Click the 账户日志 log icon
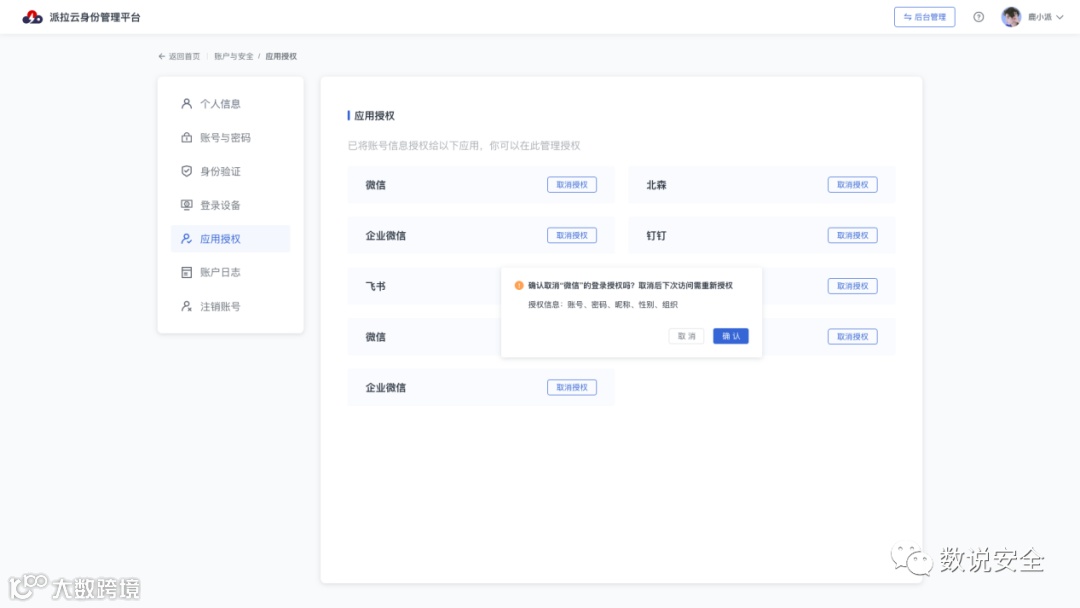The image size is (1080, 608). [x=186, y=272]
